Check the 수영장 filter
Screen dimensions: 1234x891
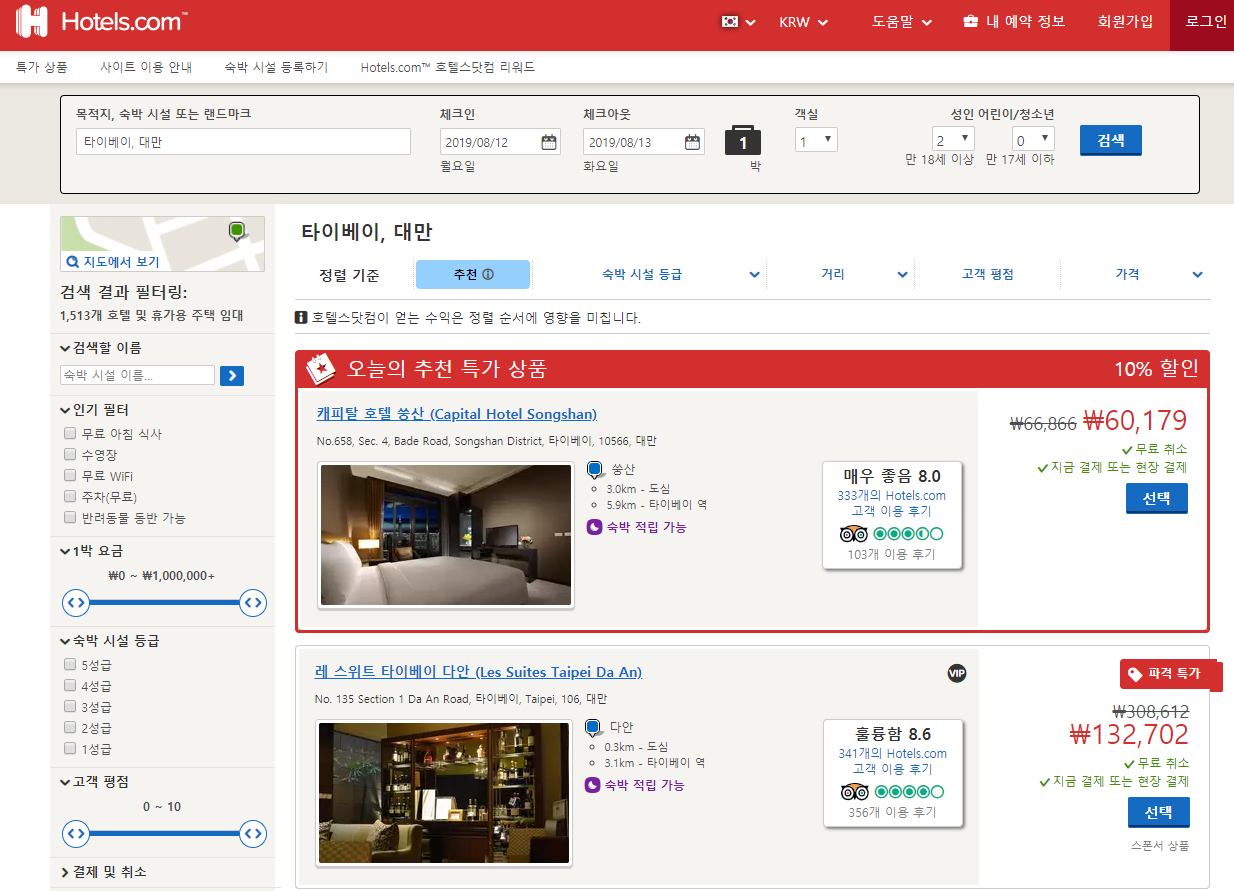[x=70, y=455]
